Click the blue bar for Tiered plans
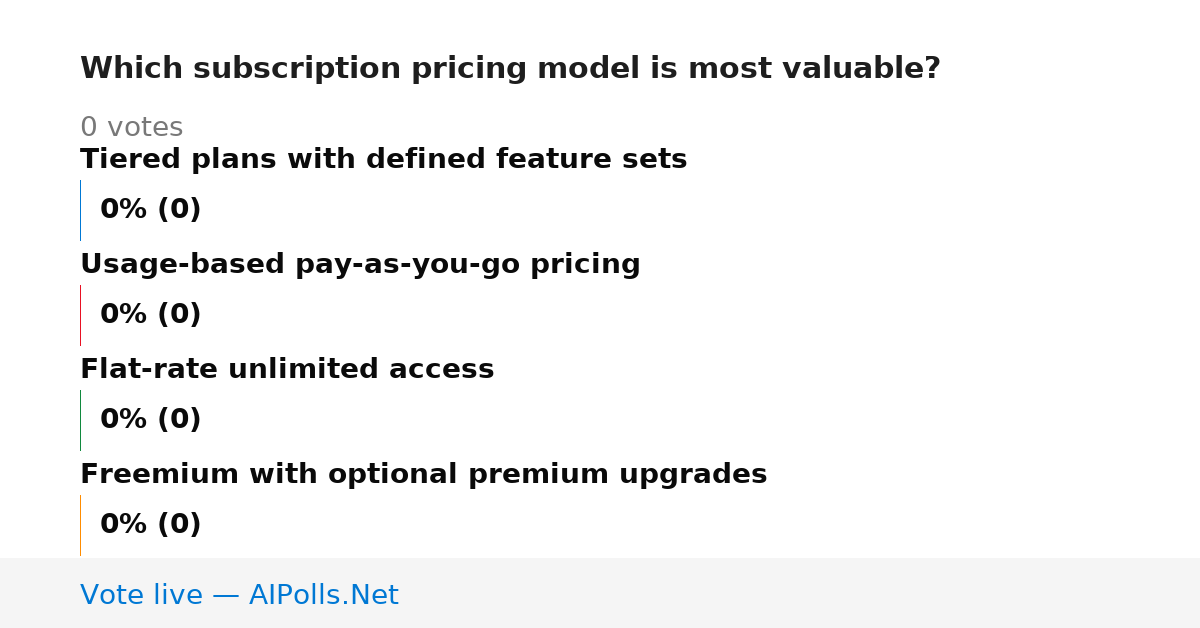1200x628 pixels. pos(80,210)
